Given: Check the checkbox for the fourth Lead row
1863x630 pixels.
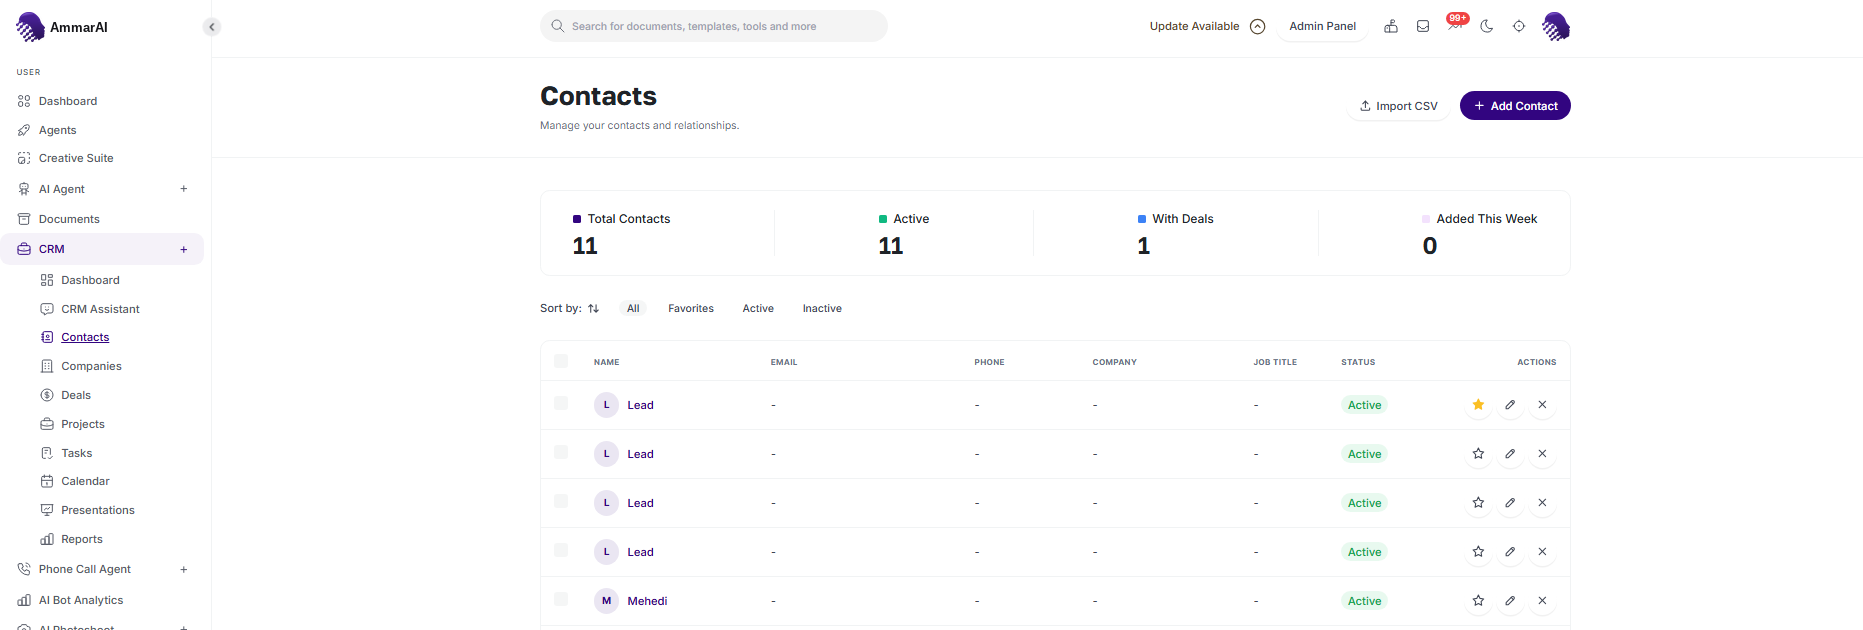Looking at the screenshot, I should (x=561, y=550).
